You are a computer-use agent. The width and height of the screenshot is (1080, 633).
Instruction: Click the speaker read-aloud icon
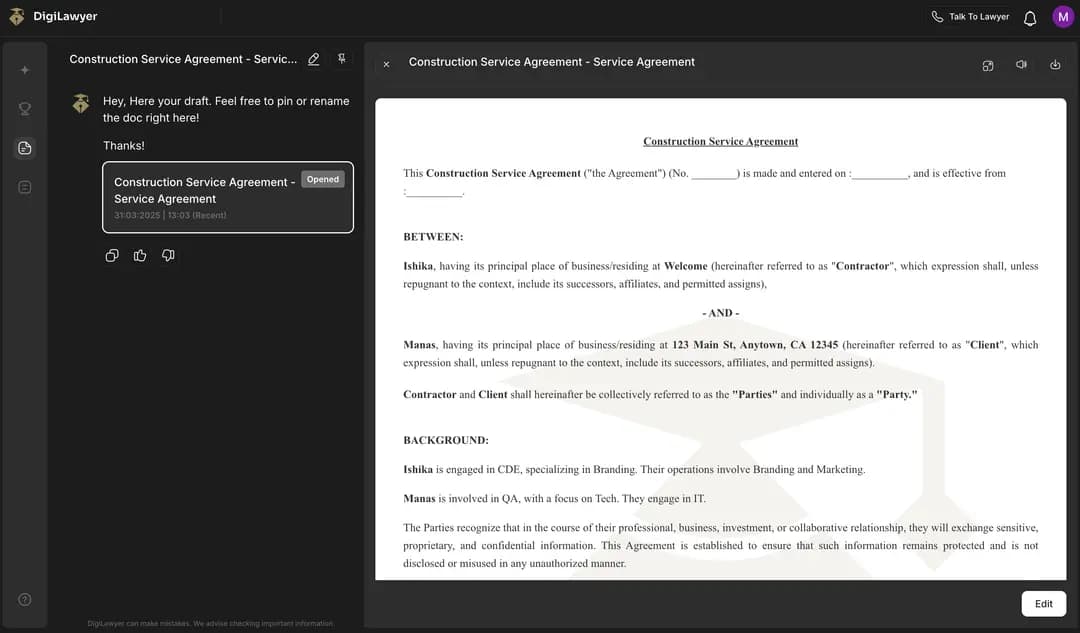click(1021, 65)
